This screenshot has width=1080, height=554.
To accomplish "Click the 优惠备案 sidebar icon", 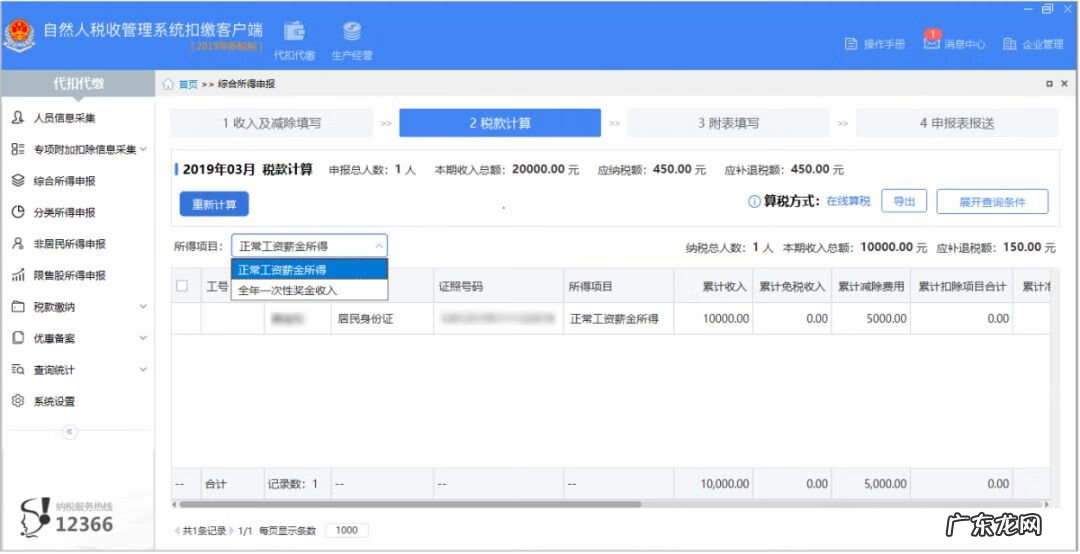I will (19, 338).
